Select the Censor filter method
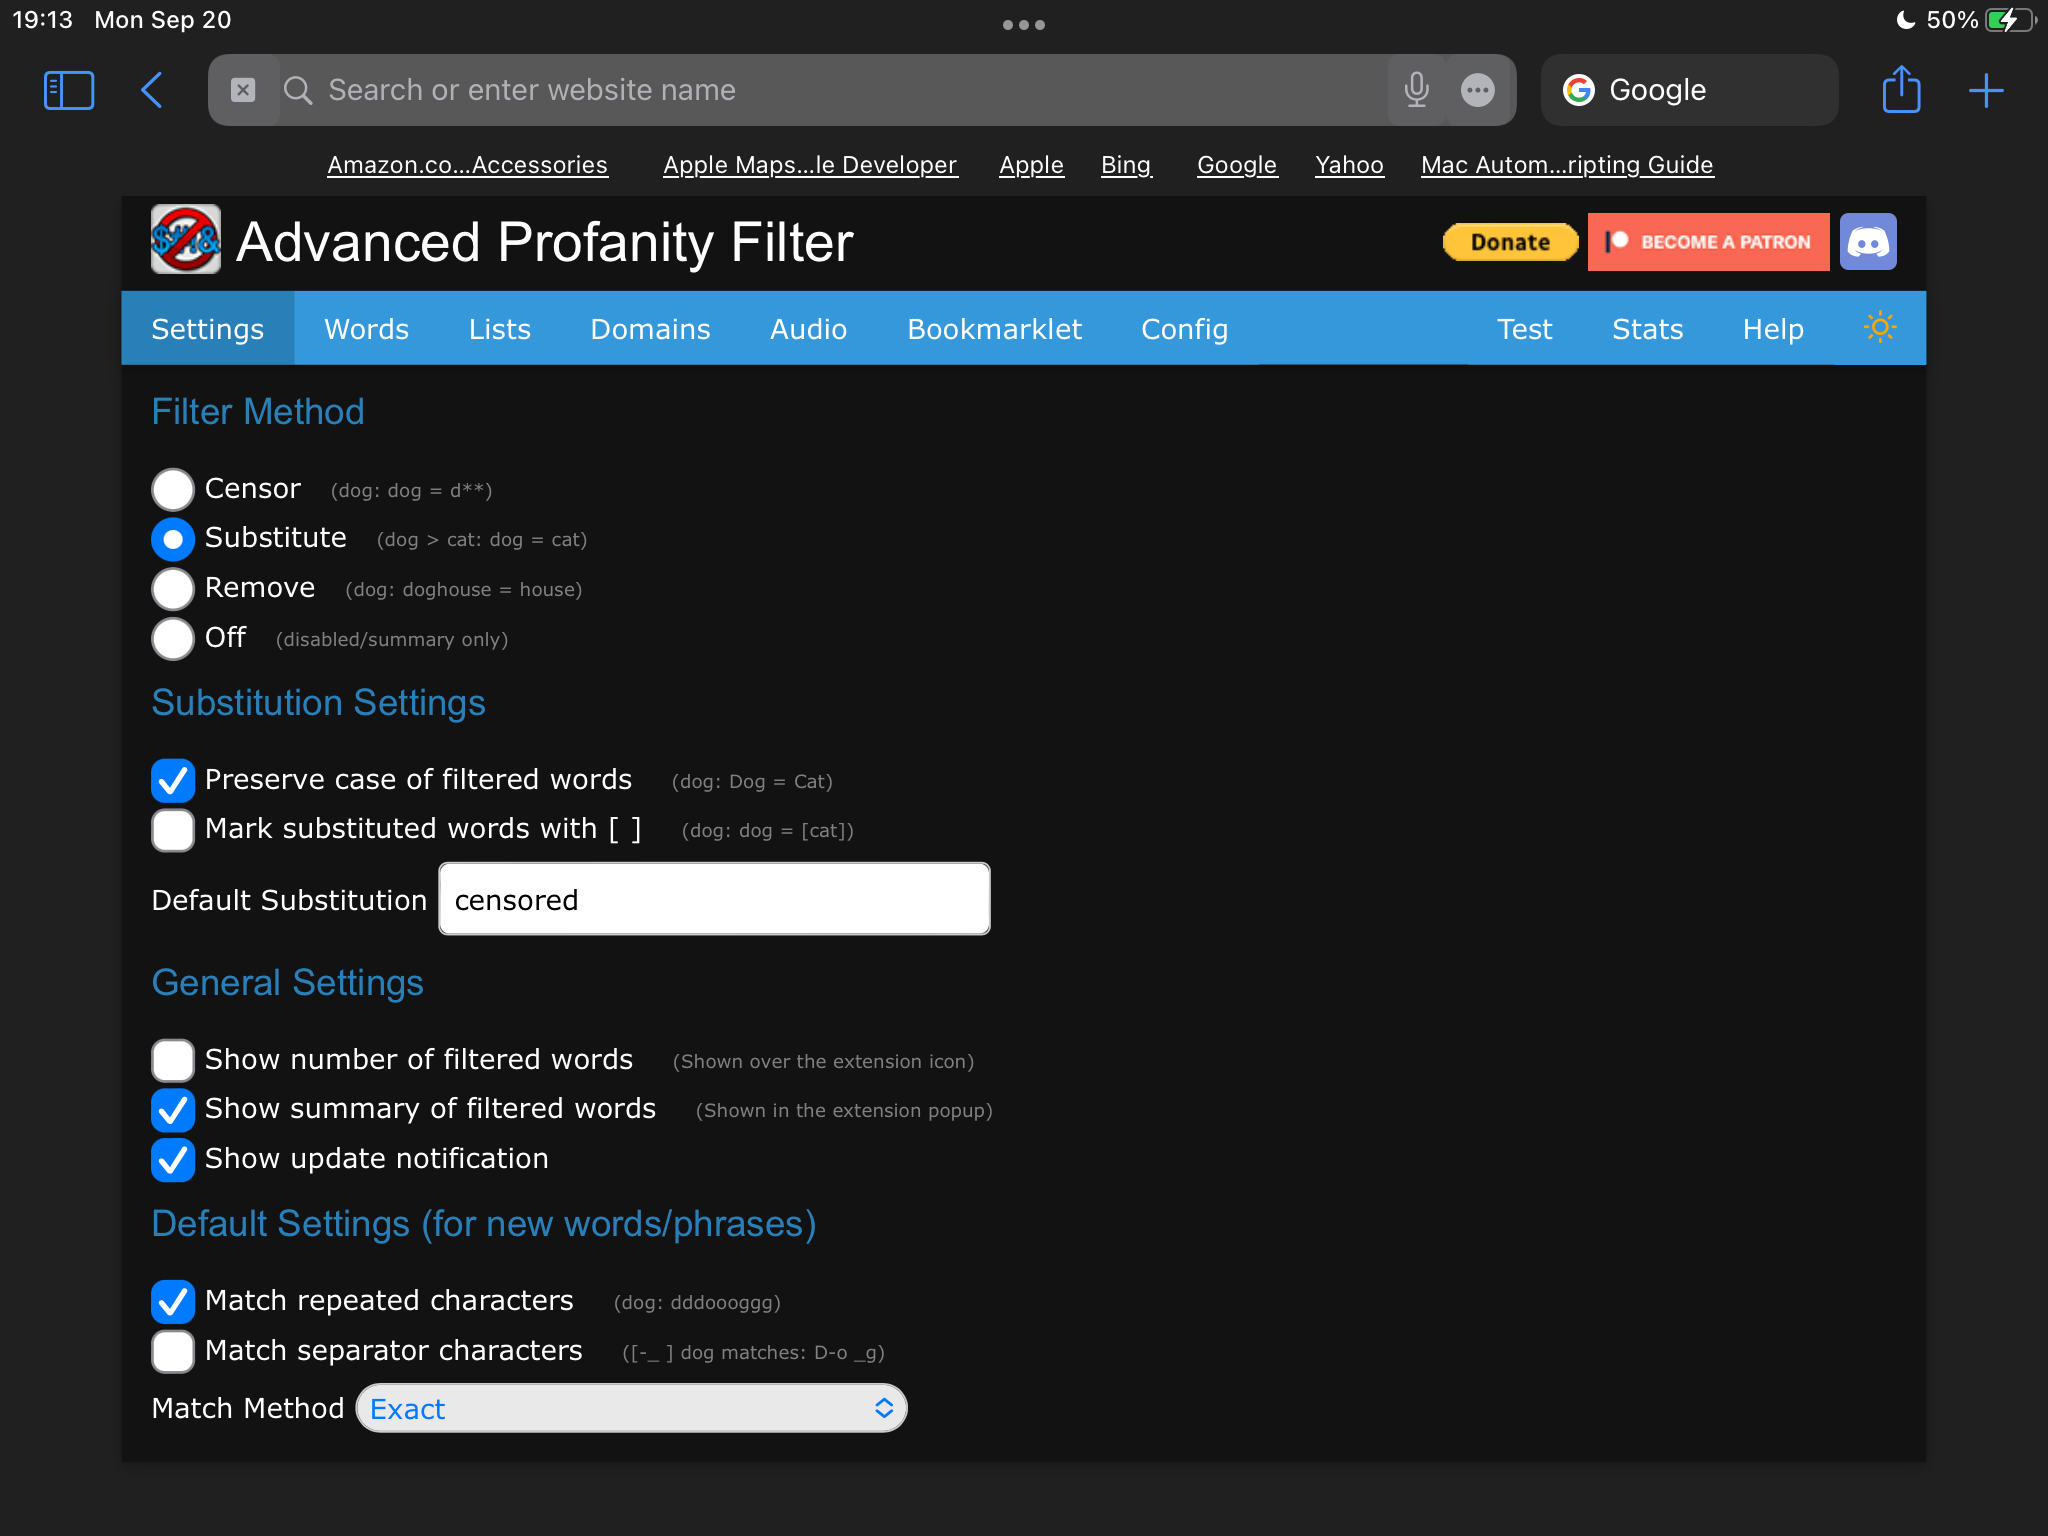Screen dimensions: 2048x1536 click(x=172, y=489)
